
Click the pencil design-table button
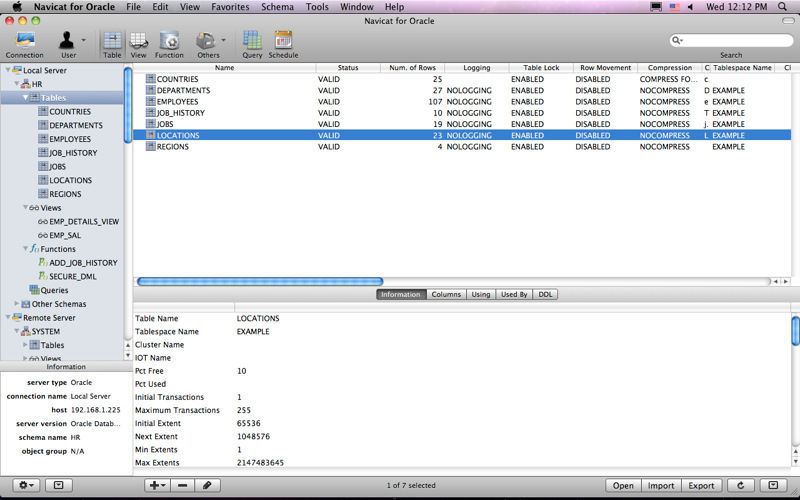pos(207,485)
